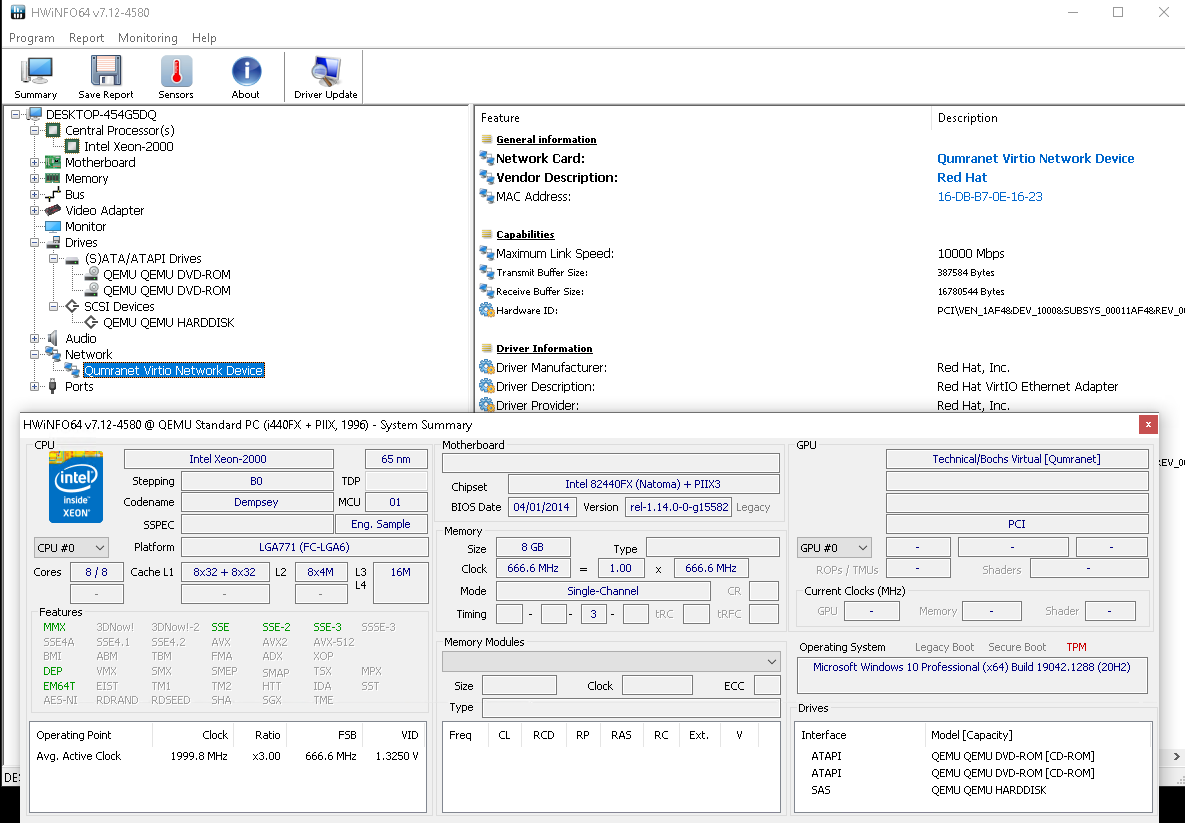Expand the Memory tree node
The height and width of the screenshot is (823, 1185).
pyautogui.click(x=35, y=179)
